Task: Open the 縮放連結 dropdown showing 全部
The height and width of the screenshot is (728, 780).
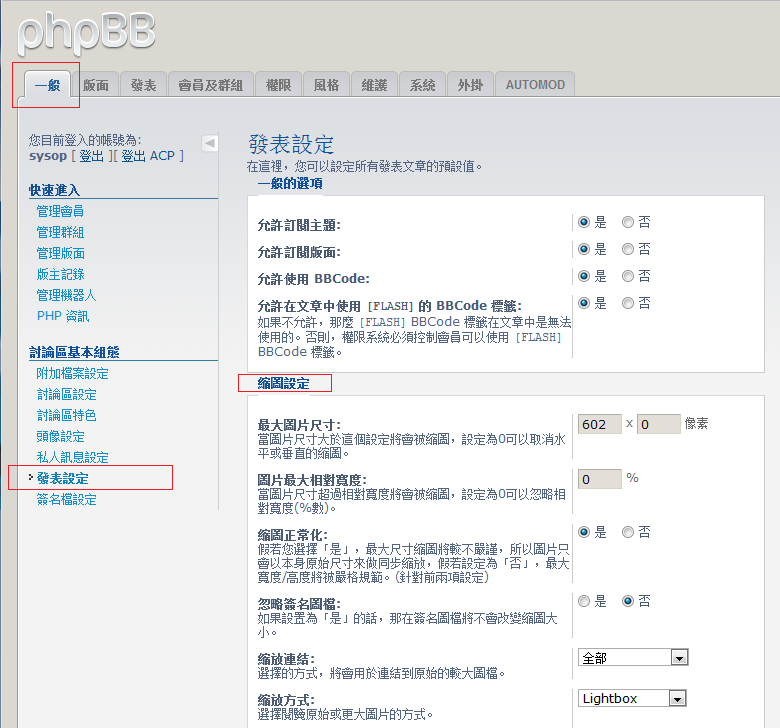Action: point(633,657)
